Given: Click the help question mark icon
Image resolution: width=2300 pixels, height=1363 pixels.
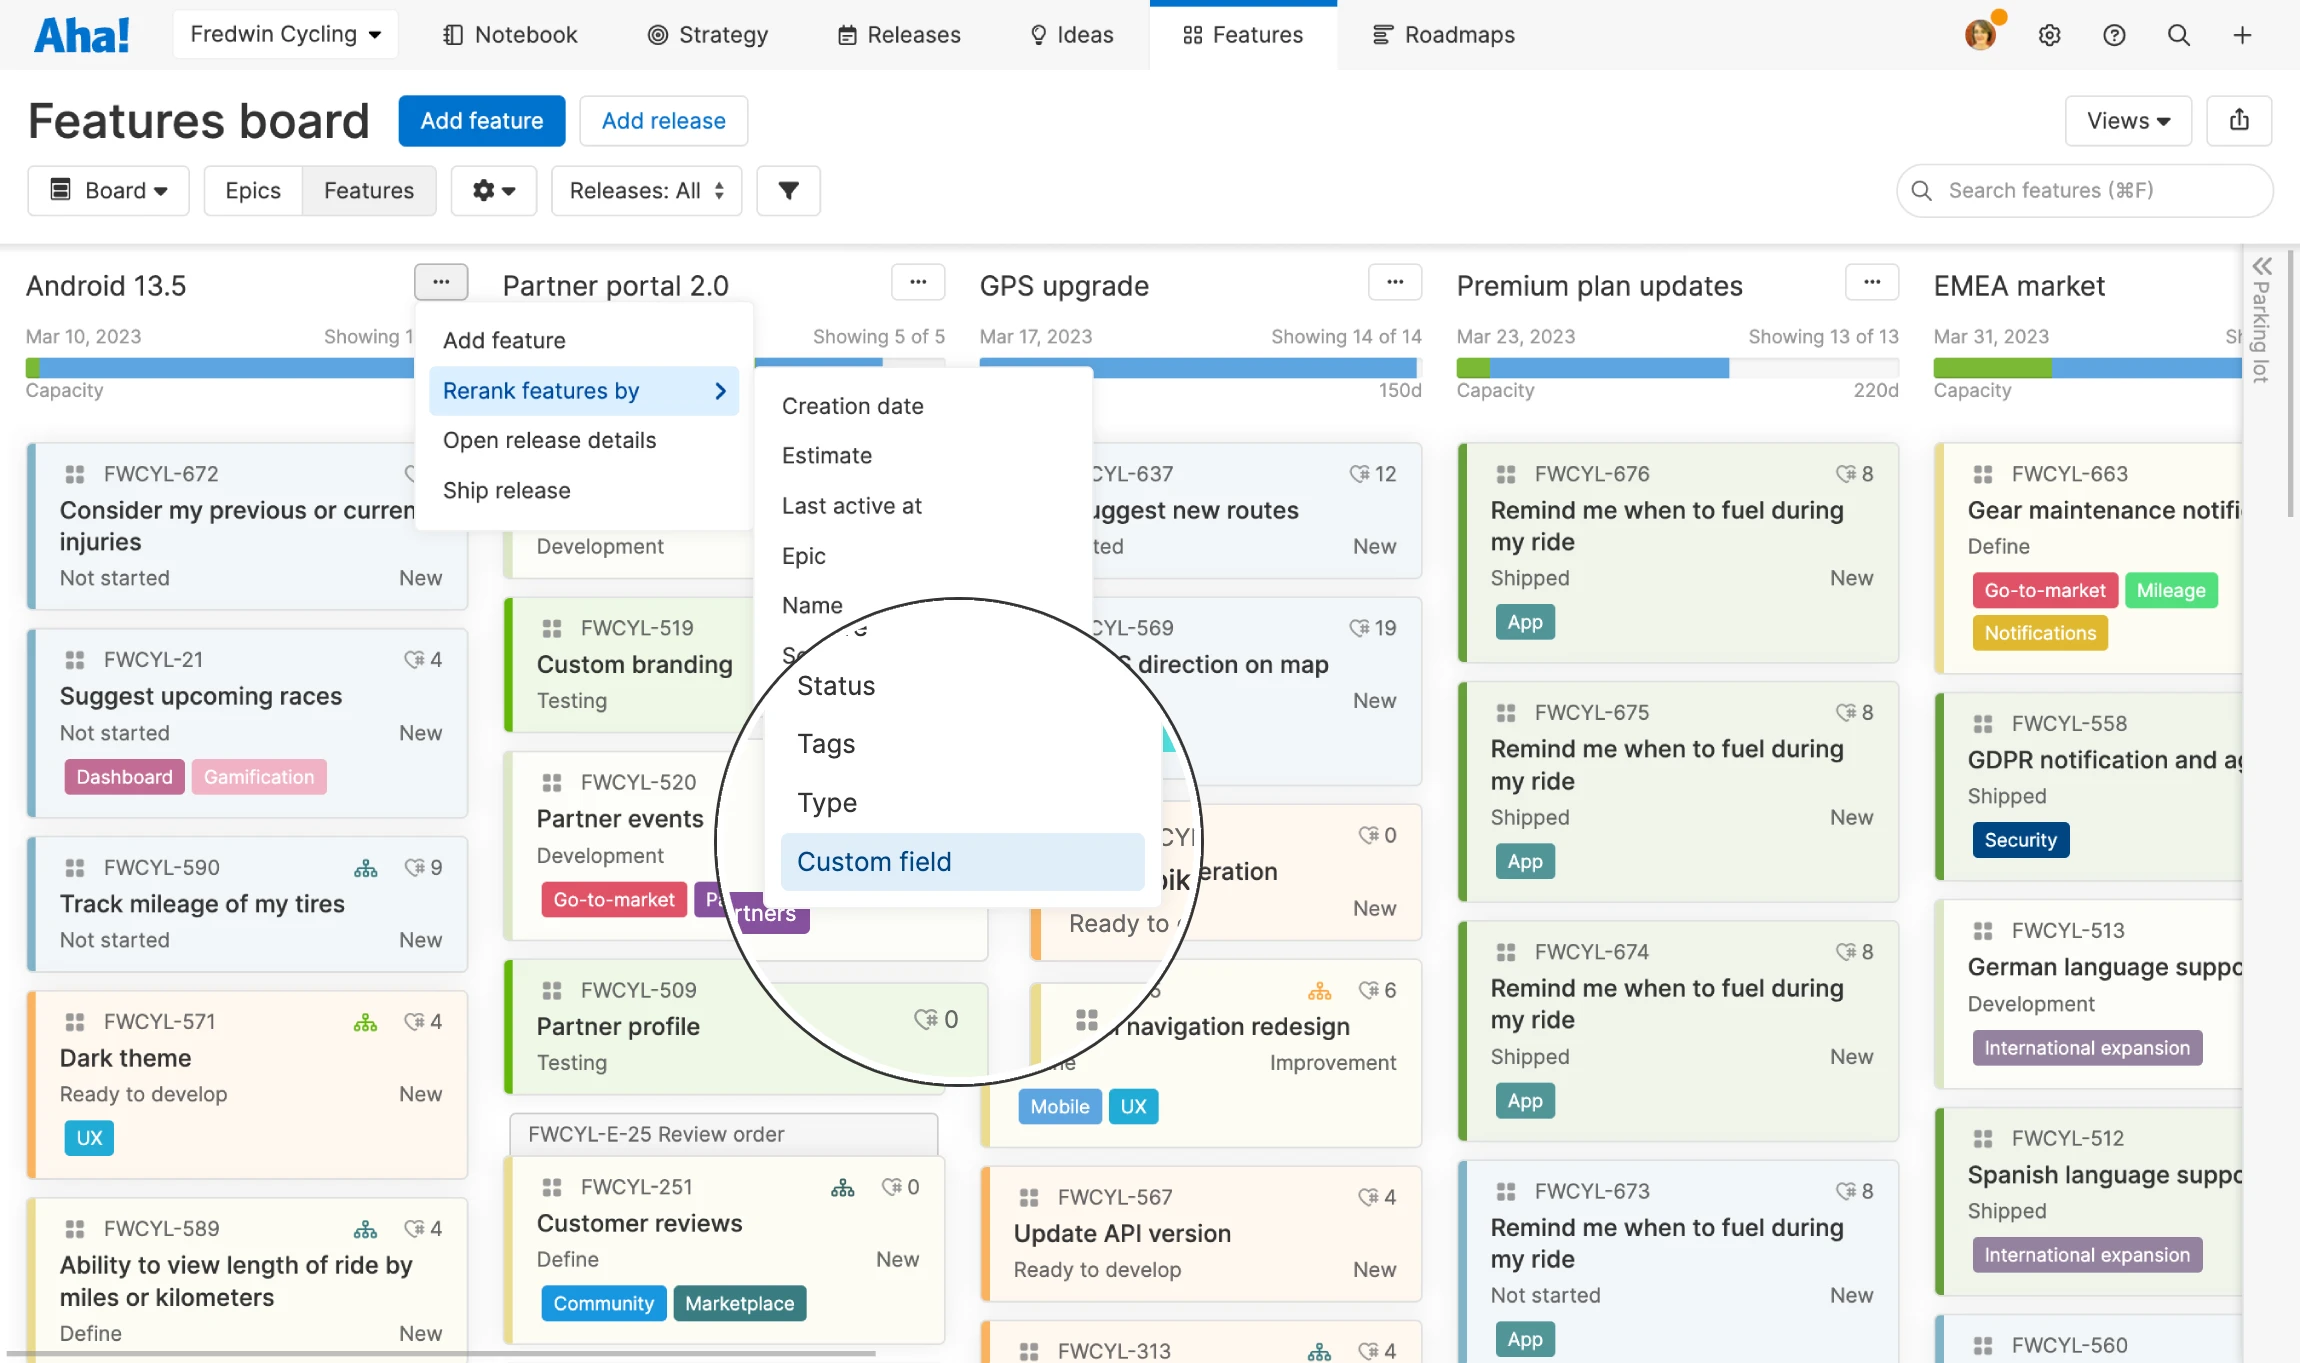Looking at the screenshot, I should pos(2114,35).
